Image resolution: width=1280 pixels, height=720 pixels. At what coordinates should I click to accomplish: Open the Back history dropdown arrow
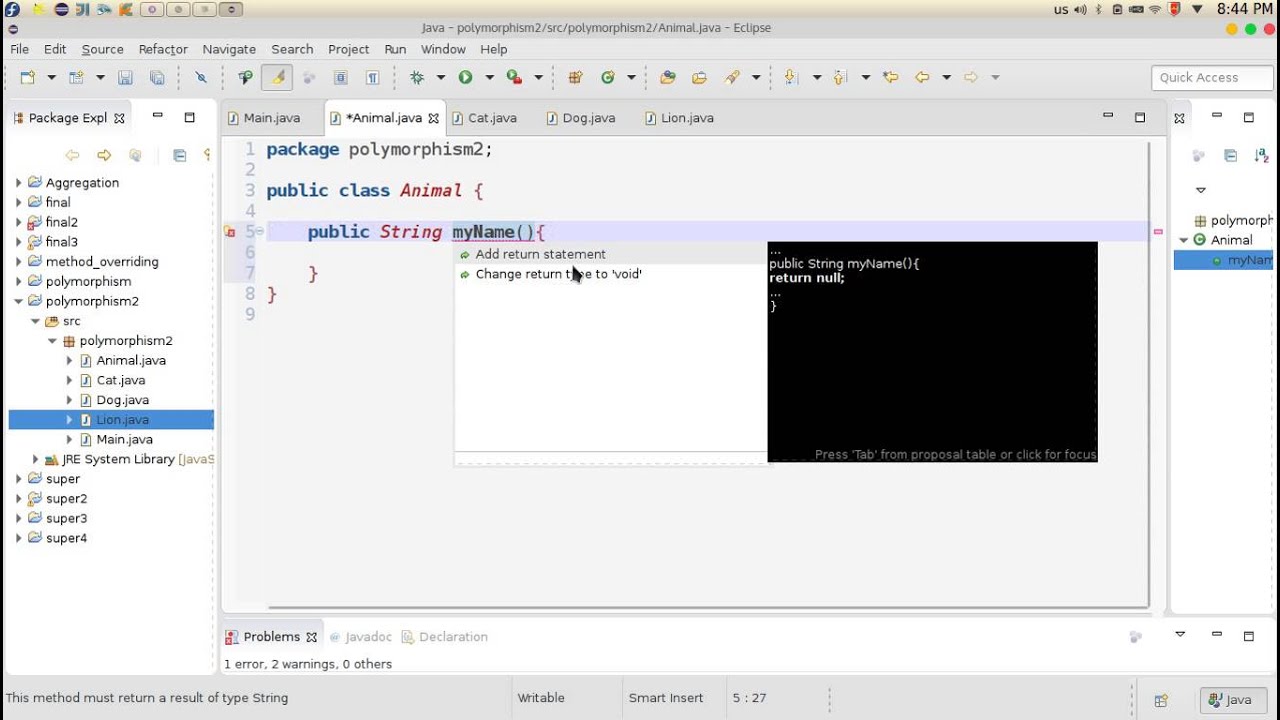click(946, 77)
